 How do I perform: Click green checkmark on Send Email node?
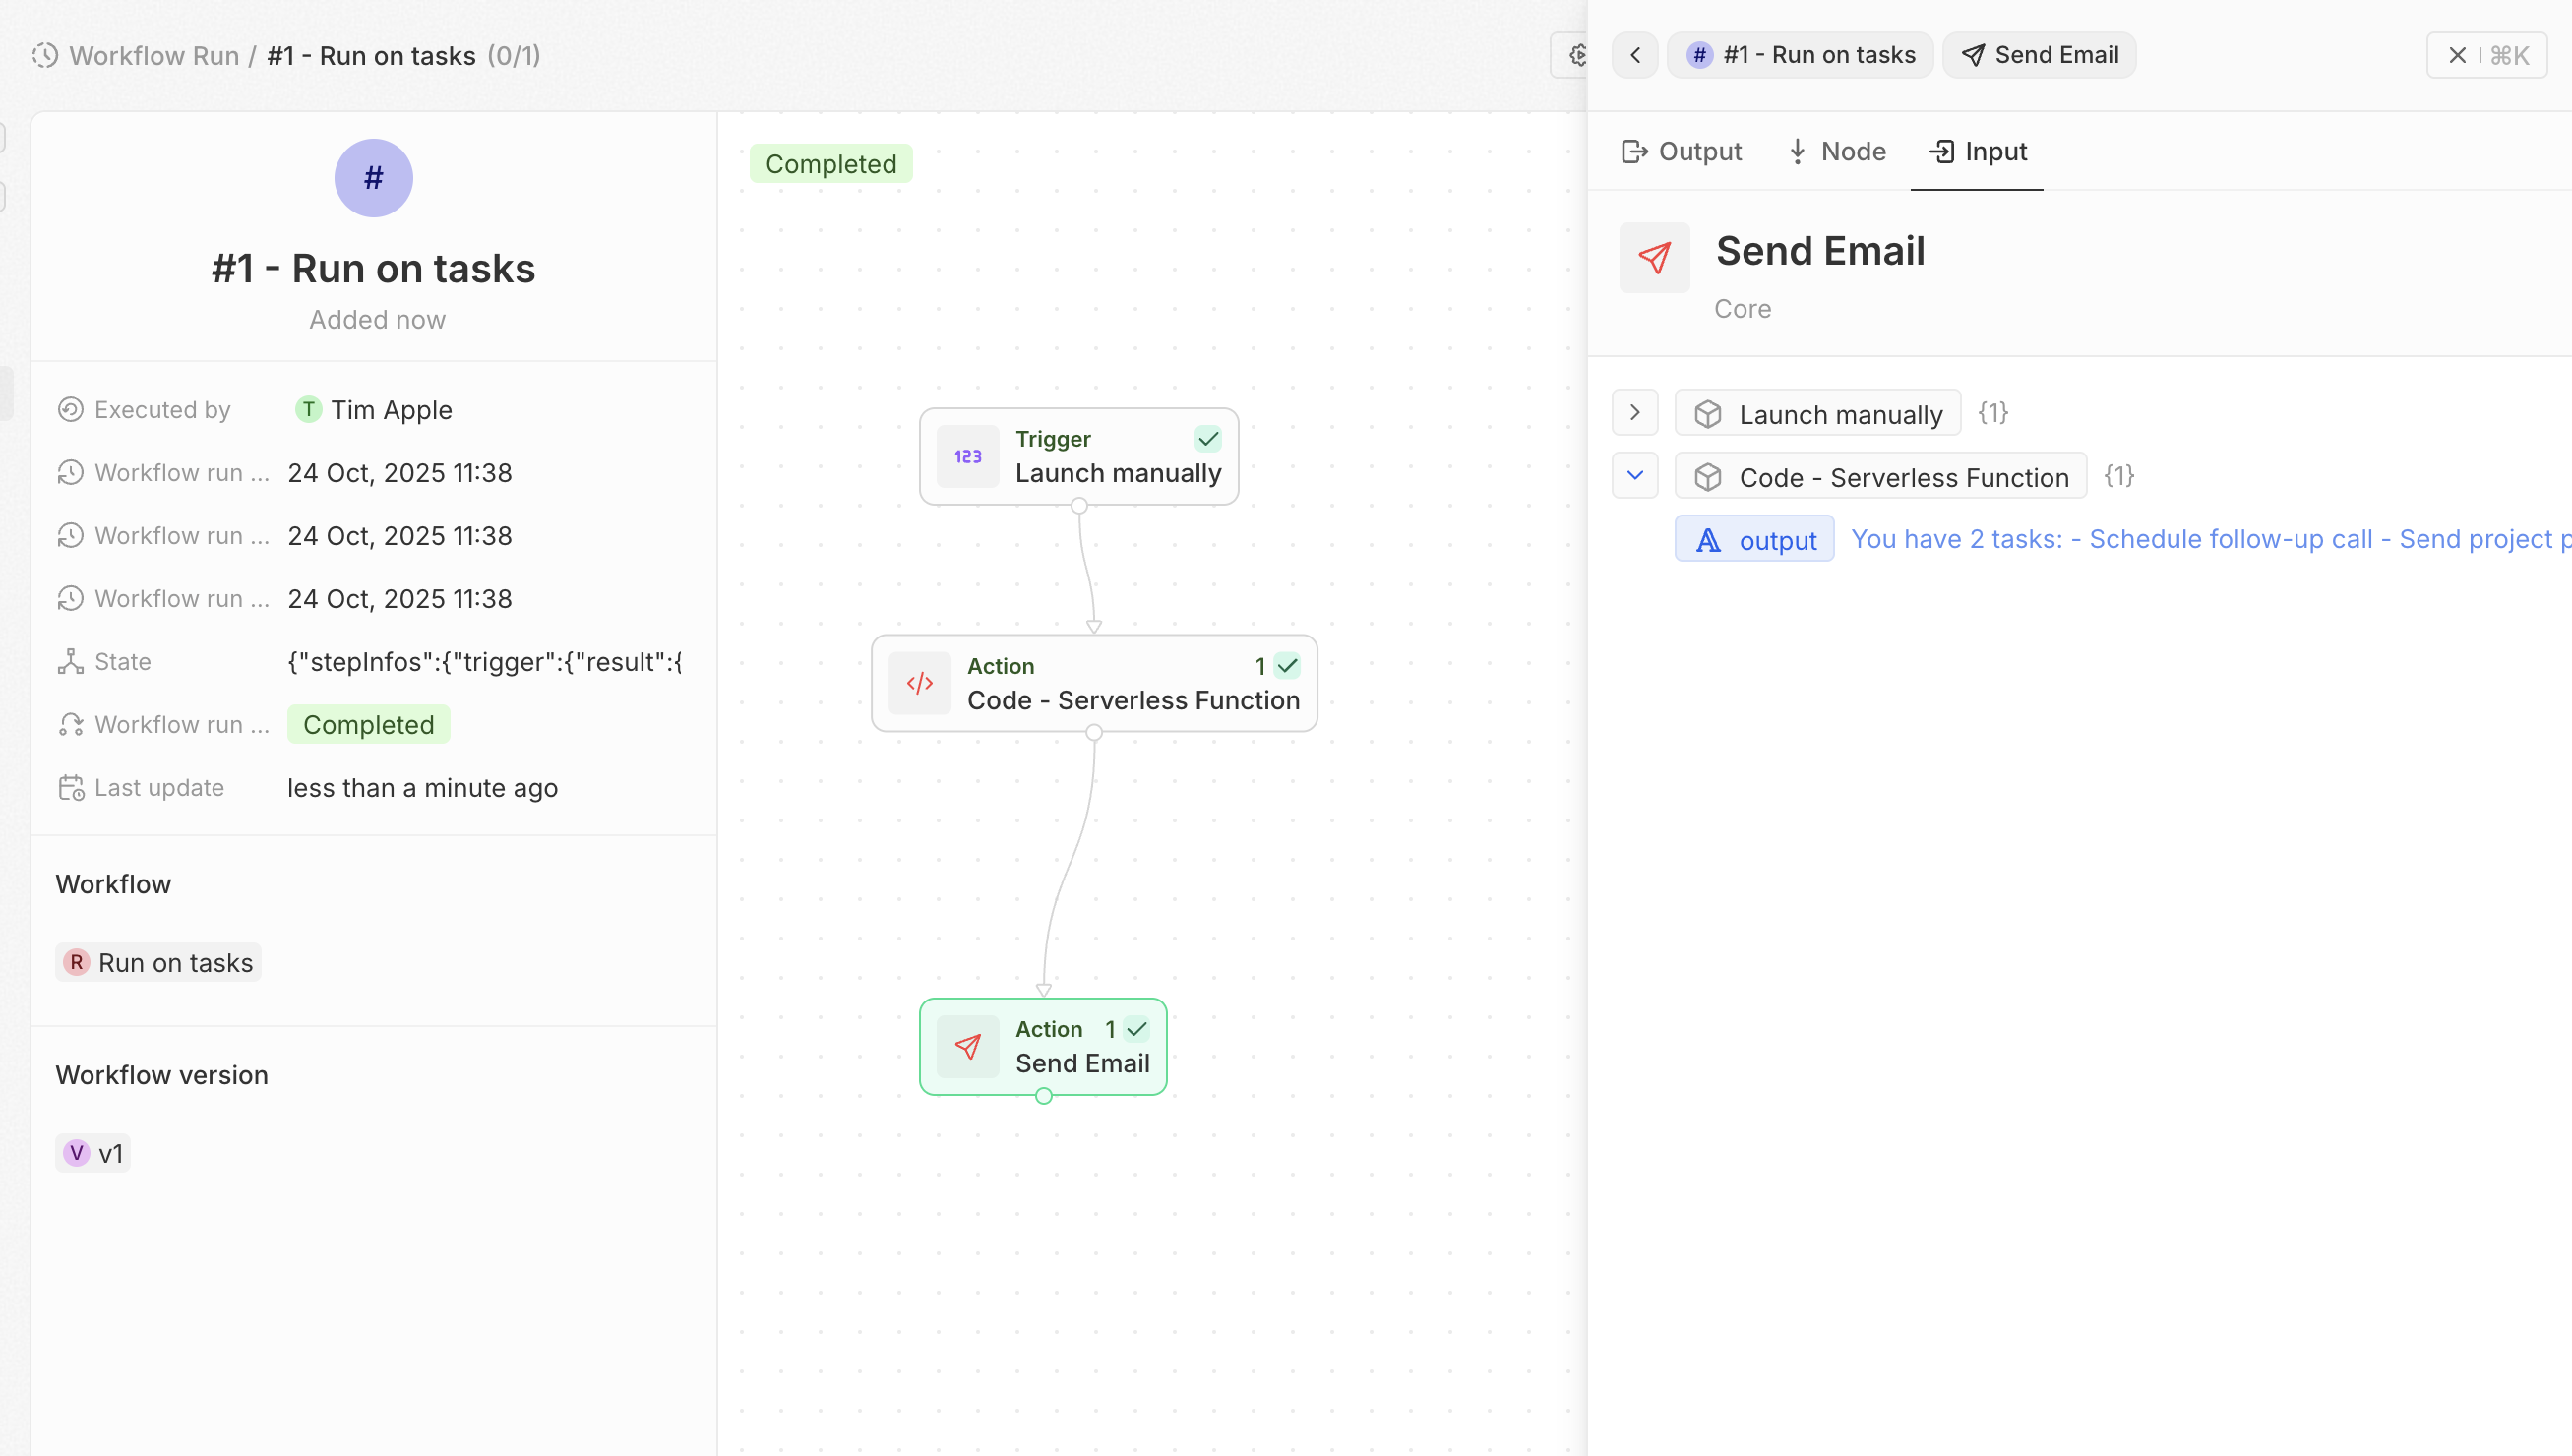tap(1137, 1029)
